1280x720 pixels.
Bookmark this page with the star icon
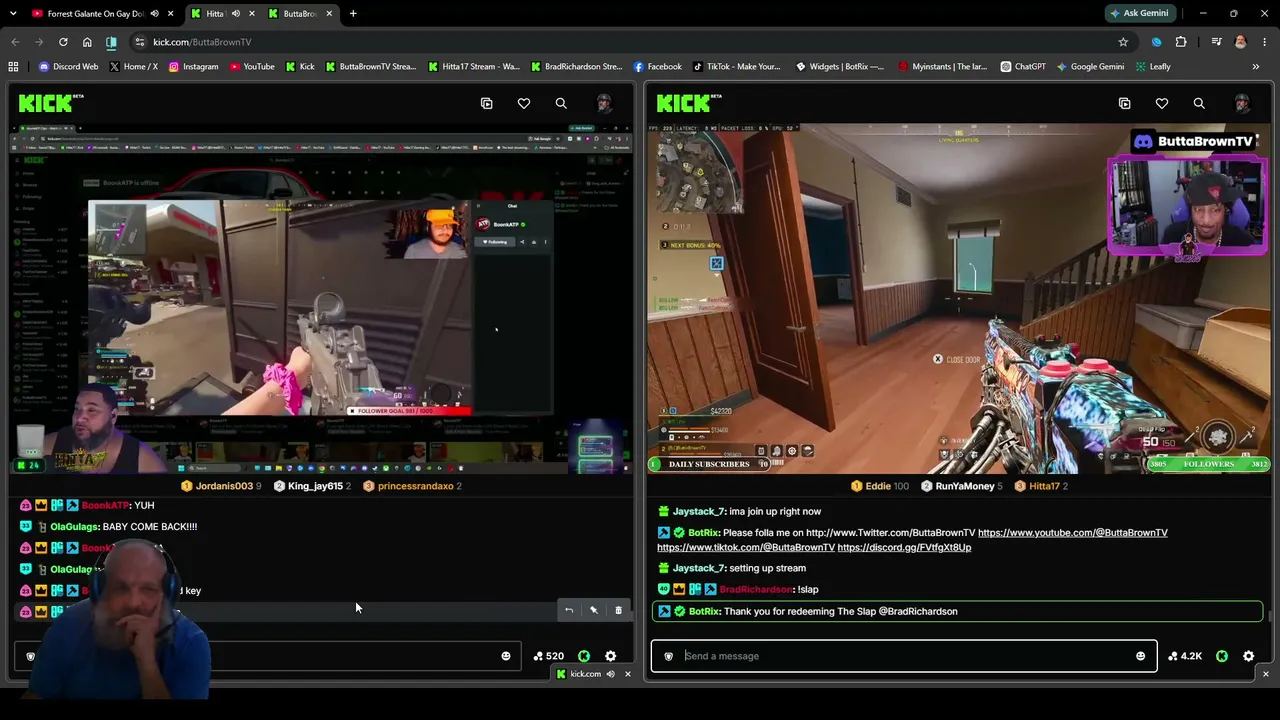pyautogui.click(x=1123, y=42)
